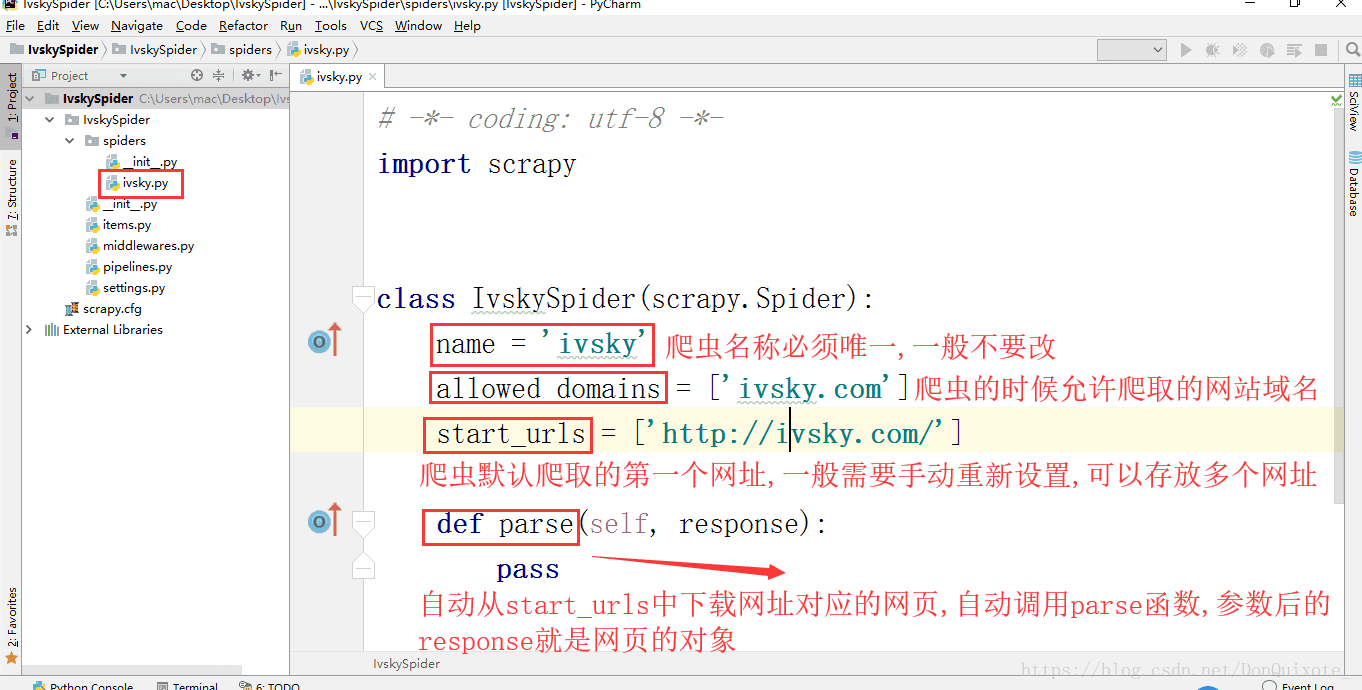This screenshot has width=1362, height=690.
Task: Collapse the spiders folder
Action: [x=70, y=140]
